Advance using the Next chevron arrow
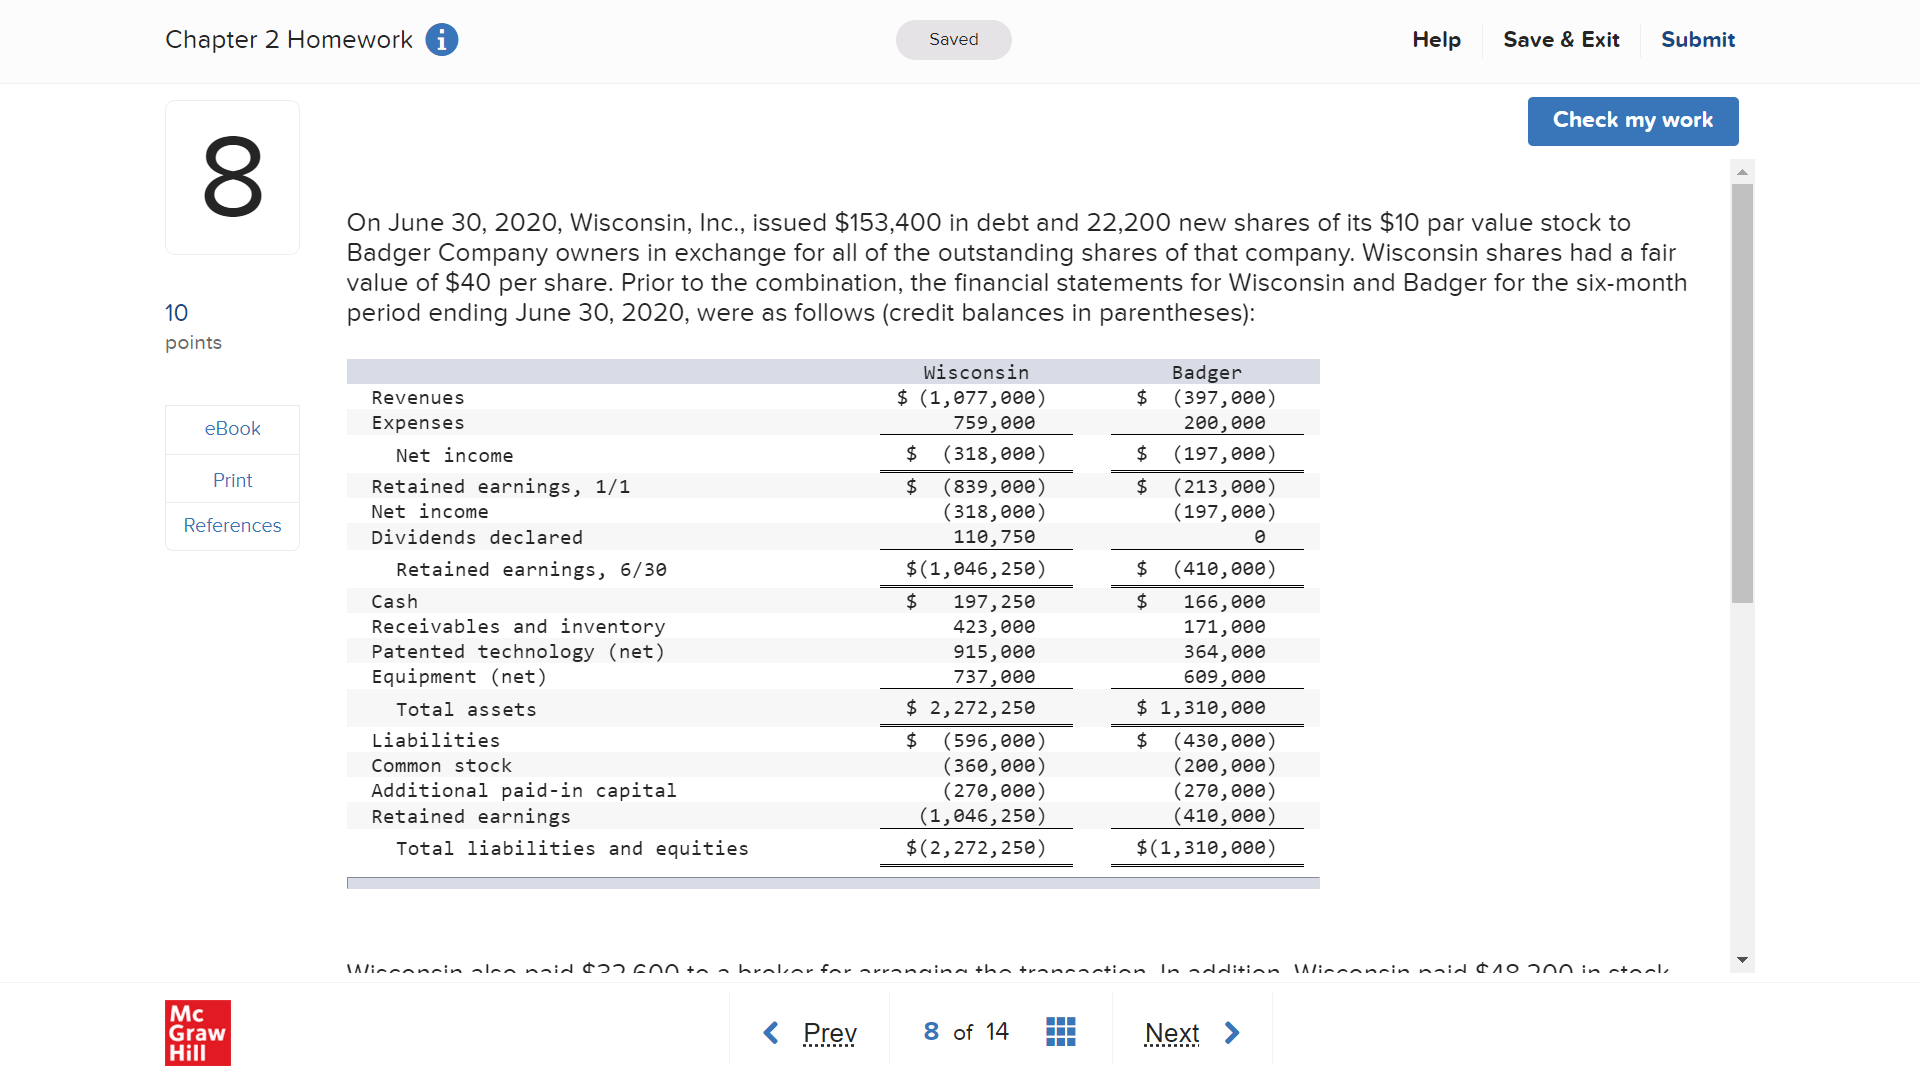1920x1080 pixels. point(1232,1032)
